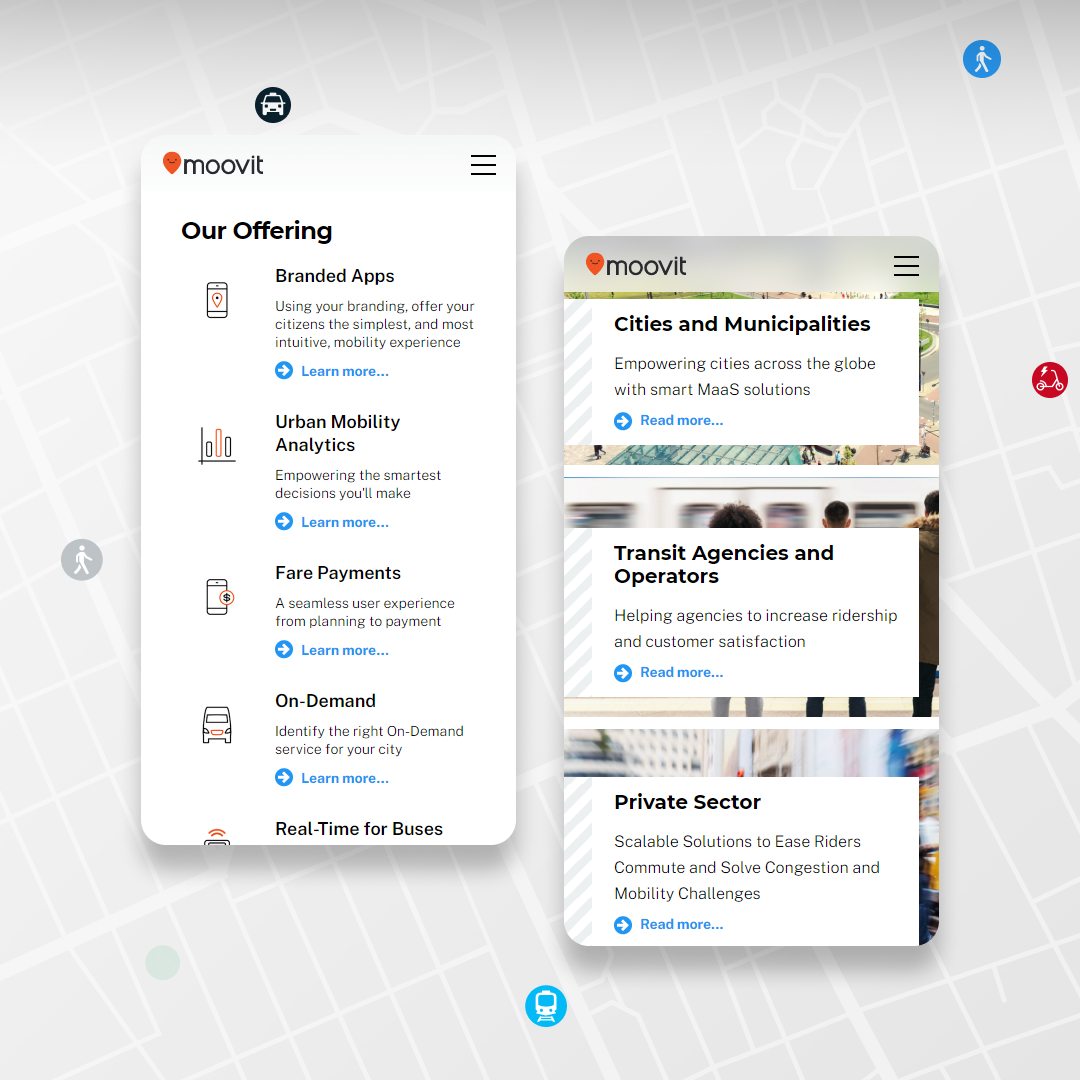Select the Real-Time for Buses heading
Viewport: 1080px width, 1080px height.
pyautogui.click(x=359, y=829)
